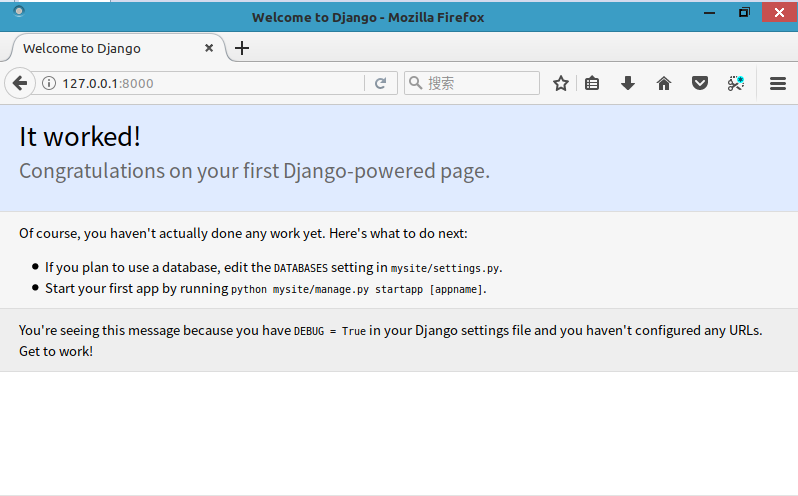Select the Welcome to Django tab
The height and width of the screenshot is (496, 798).
coord(118,48)
